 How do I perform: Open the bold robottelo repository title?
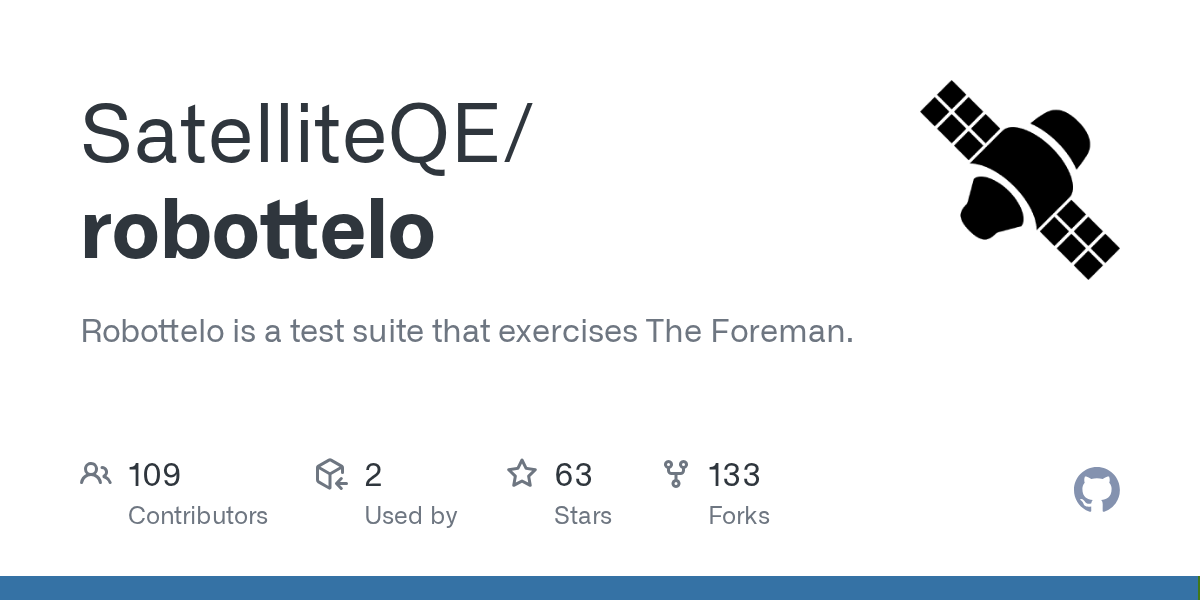(257, 231)
